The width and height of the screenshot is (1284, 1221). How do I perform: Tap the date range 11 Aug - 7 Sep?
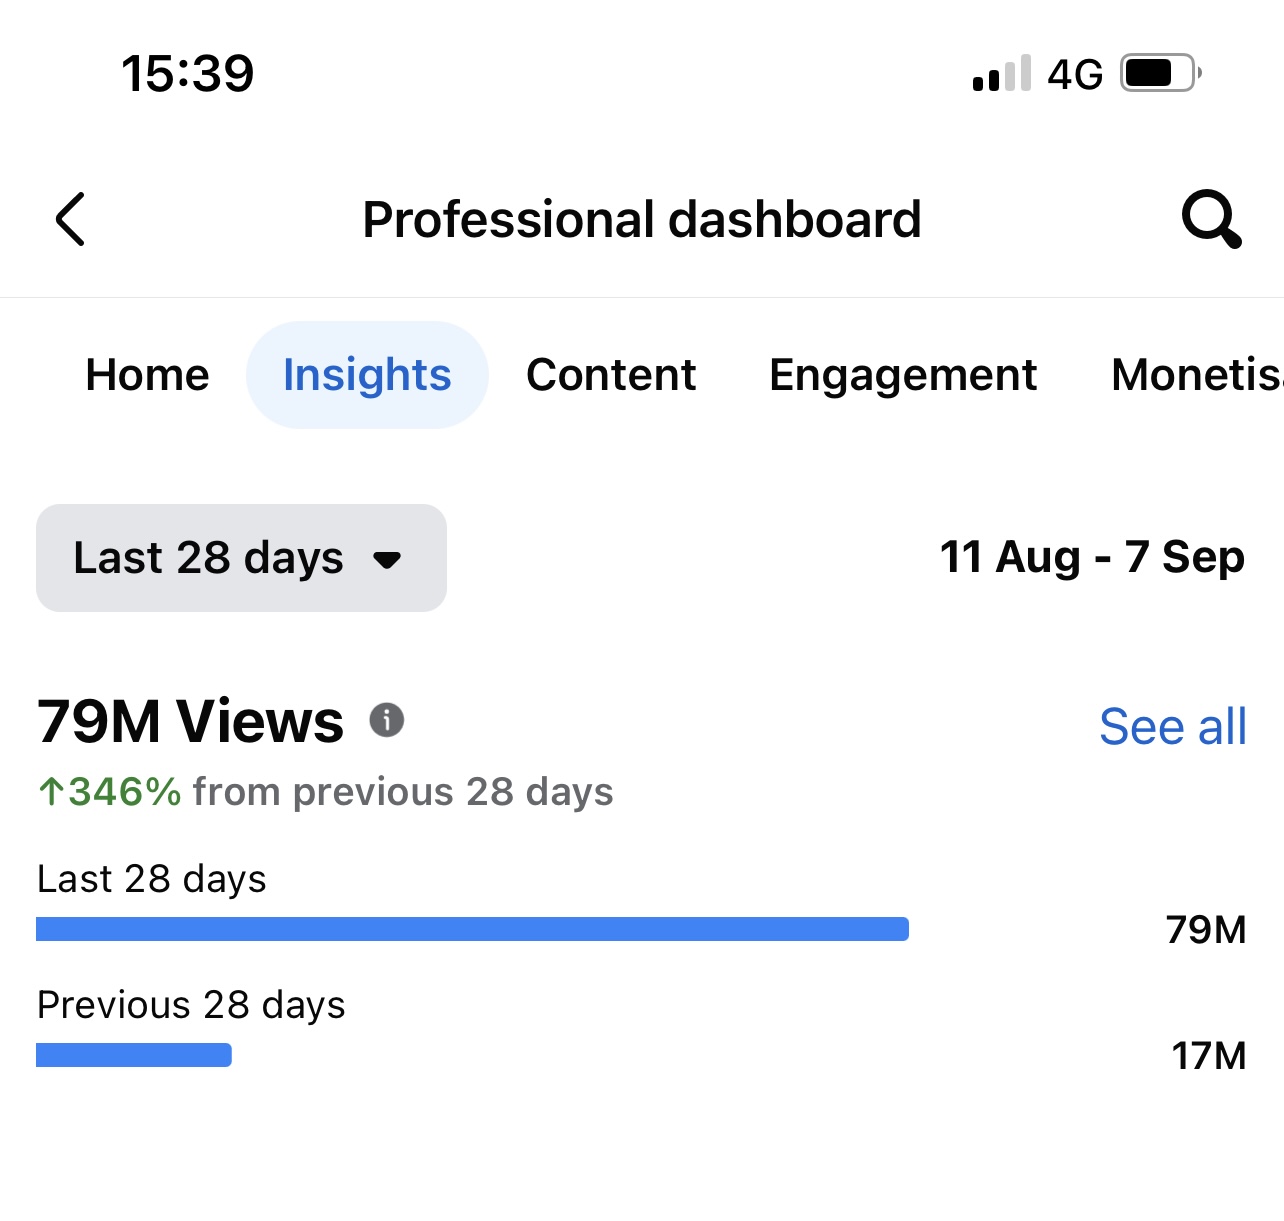(1092, 557)
